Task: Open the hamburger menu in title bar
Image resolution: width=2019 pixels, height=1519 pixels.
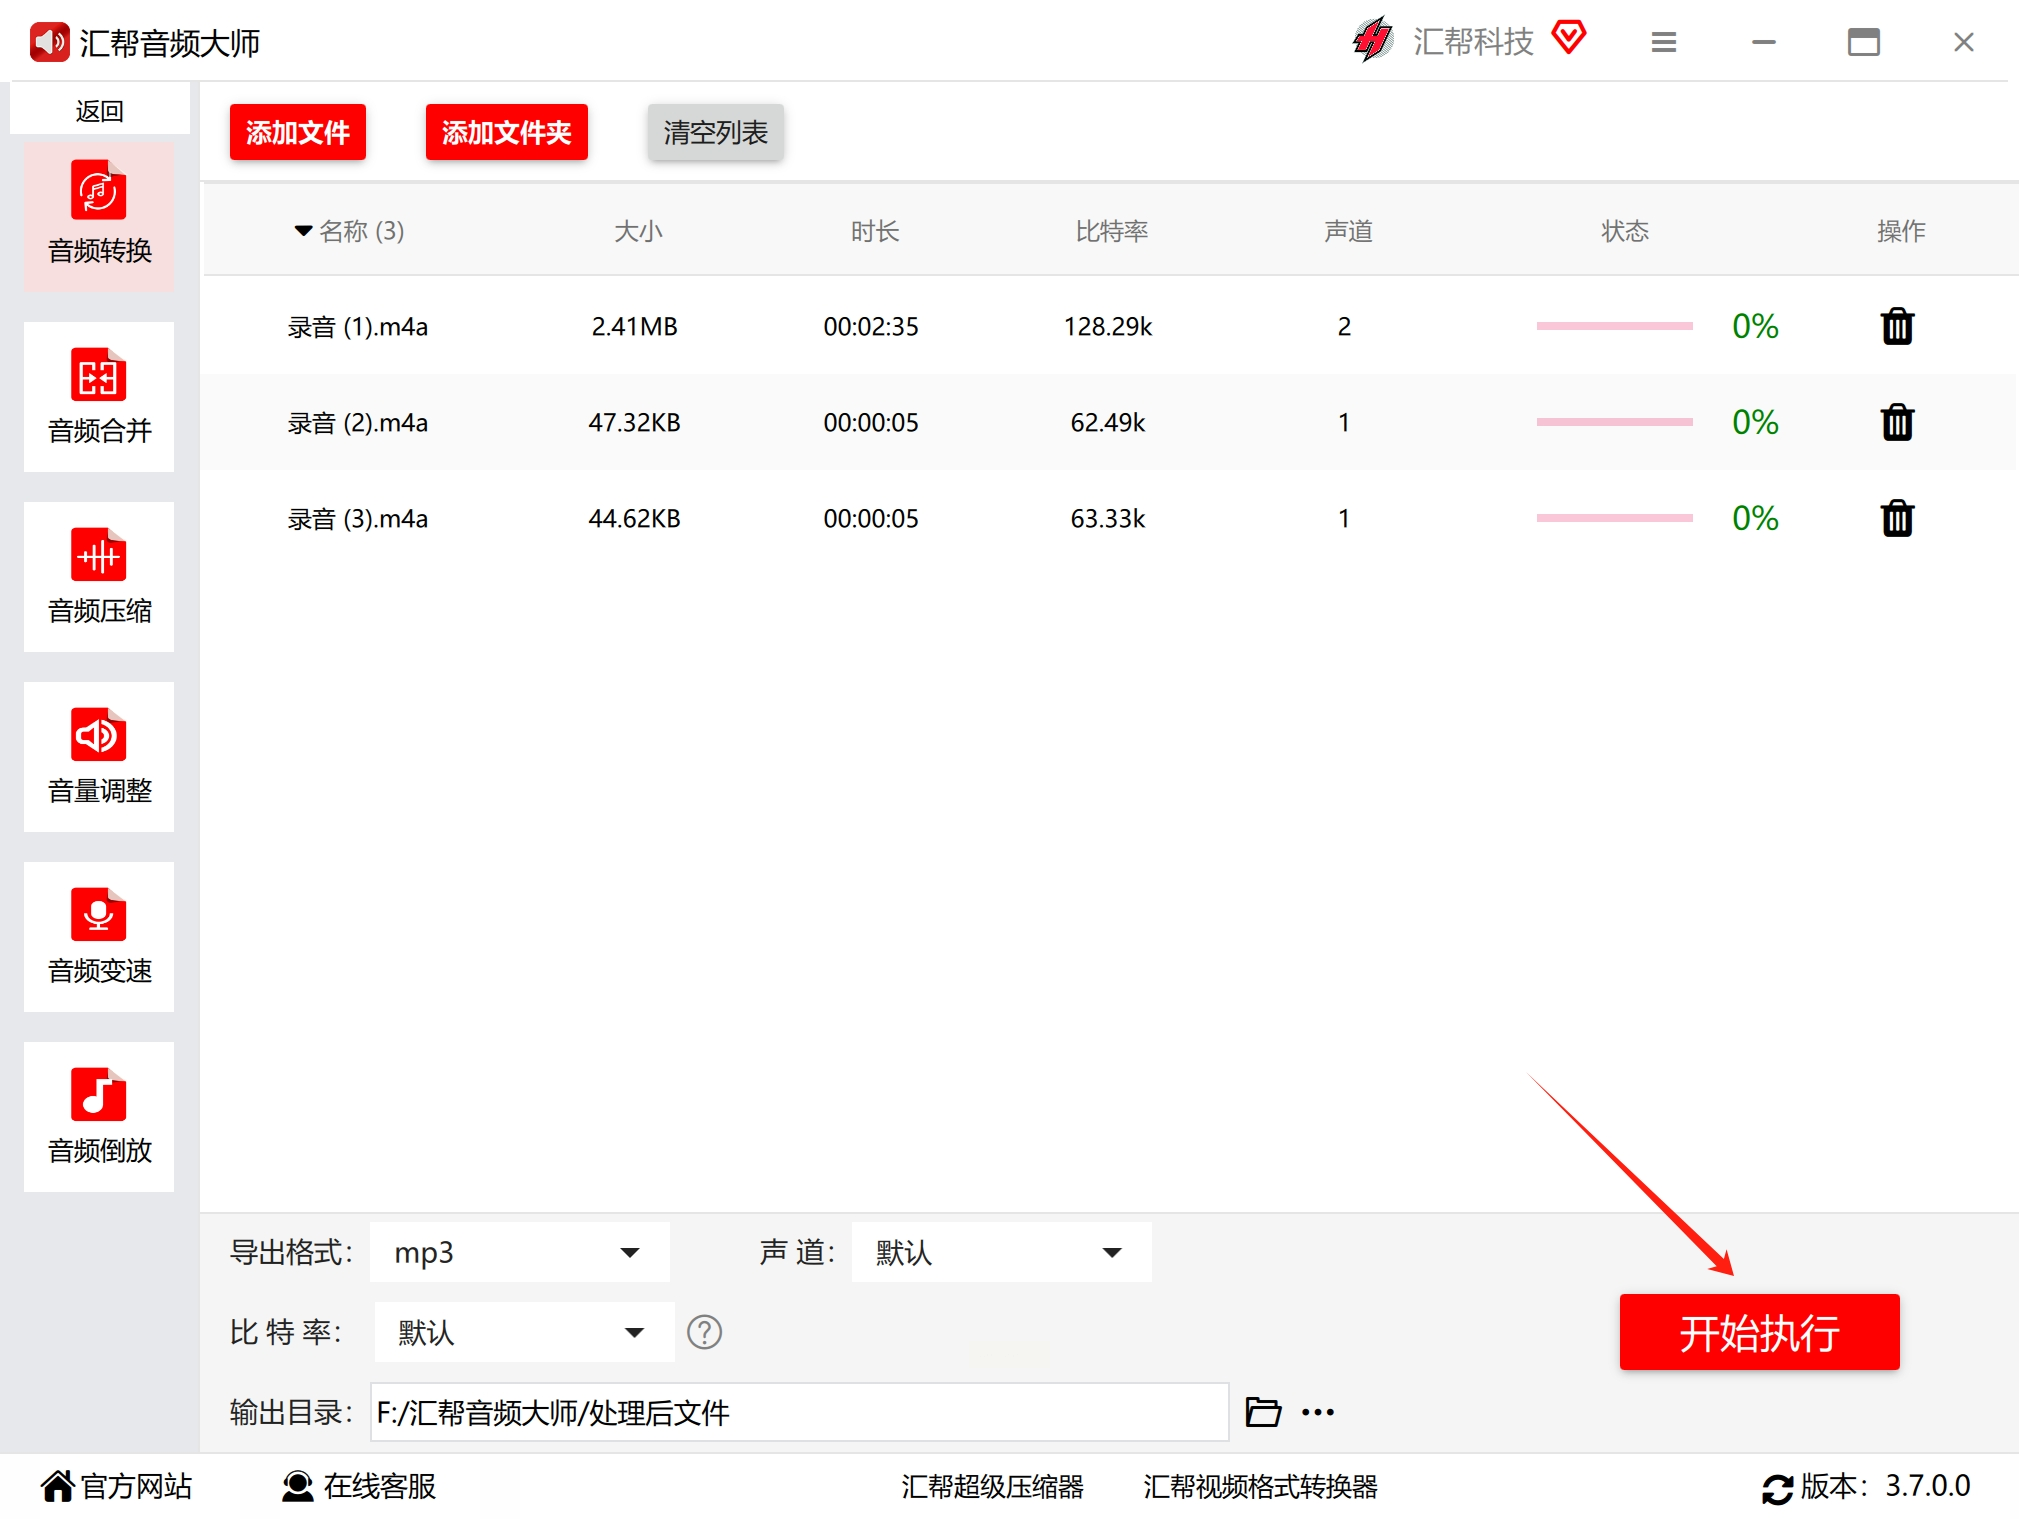Action: point(1663,42)
